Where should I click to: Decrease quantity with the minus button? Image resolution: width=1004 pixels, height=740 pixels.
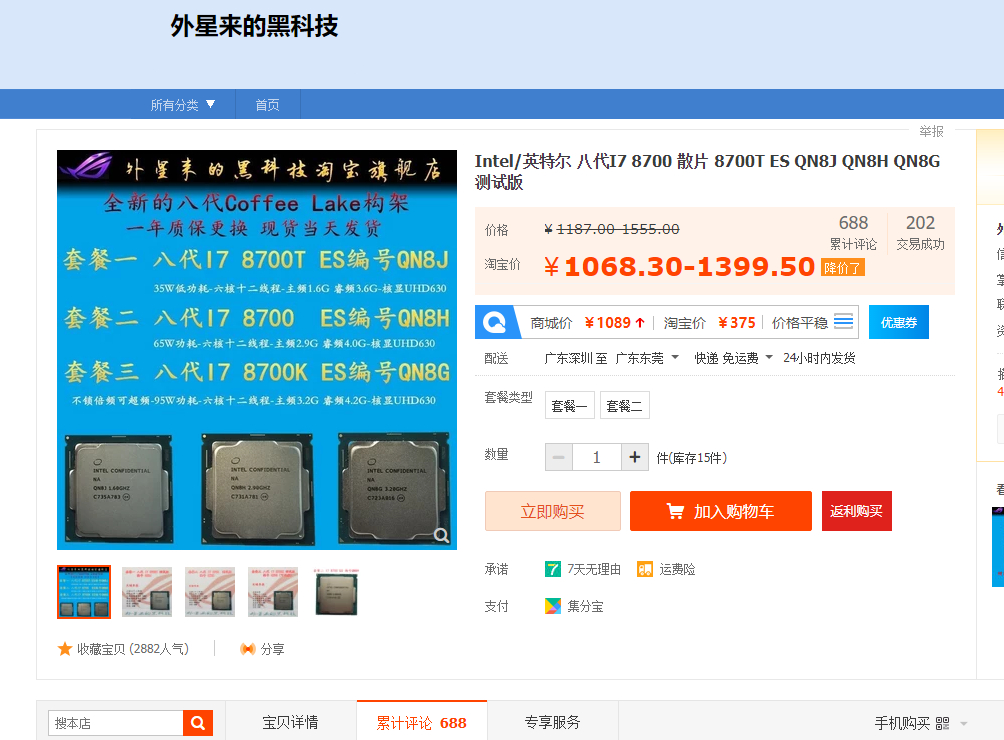click(x=558, y=457)
